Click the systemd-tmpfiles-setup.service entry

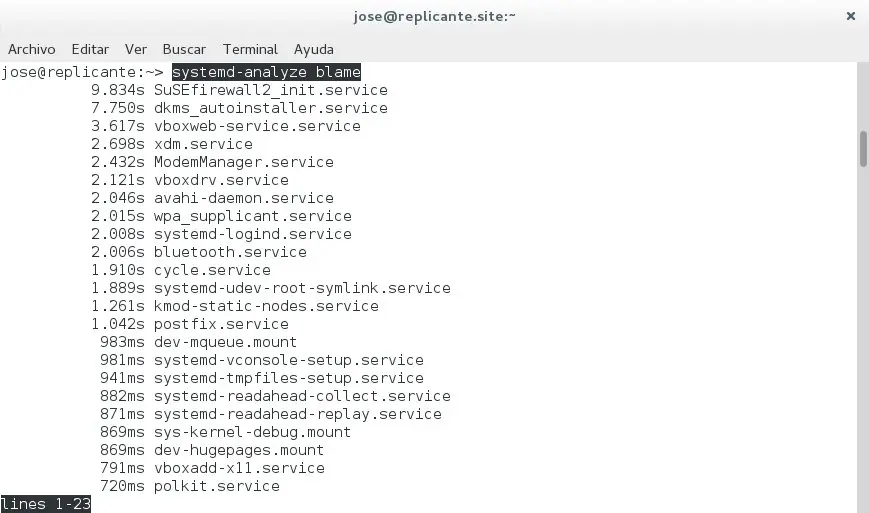tap(289, 378)
